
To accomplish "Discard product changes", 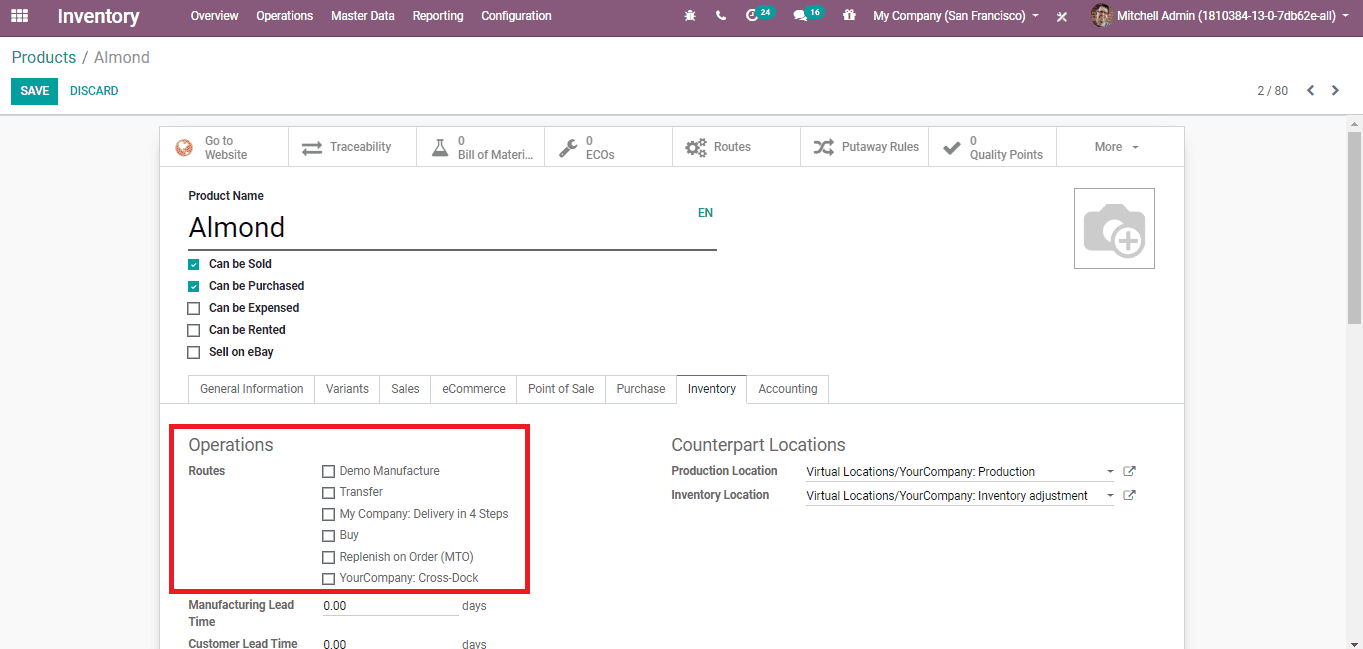I will [x=94, y=91].
